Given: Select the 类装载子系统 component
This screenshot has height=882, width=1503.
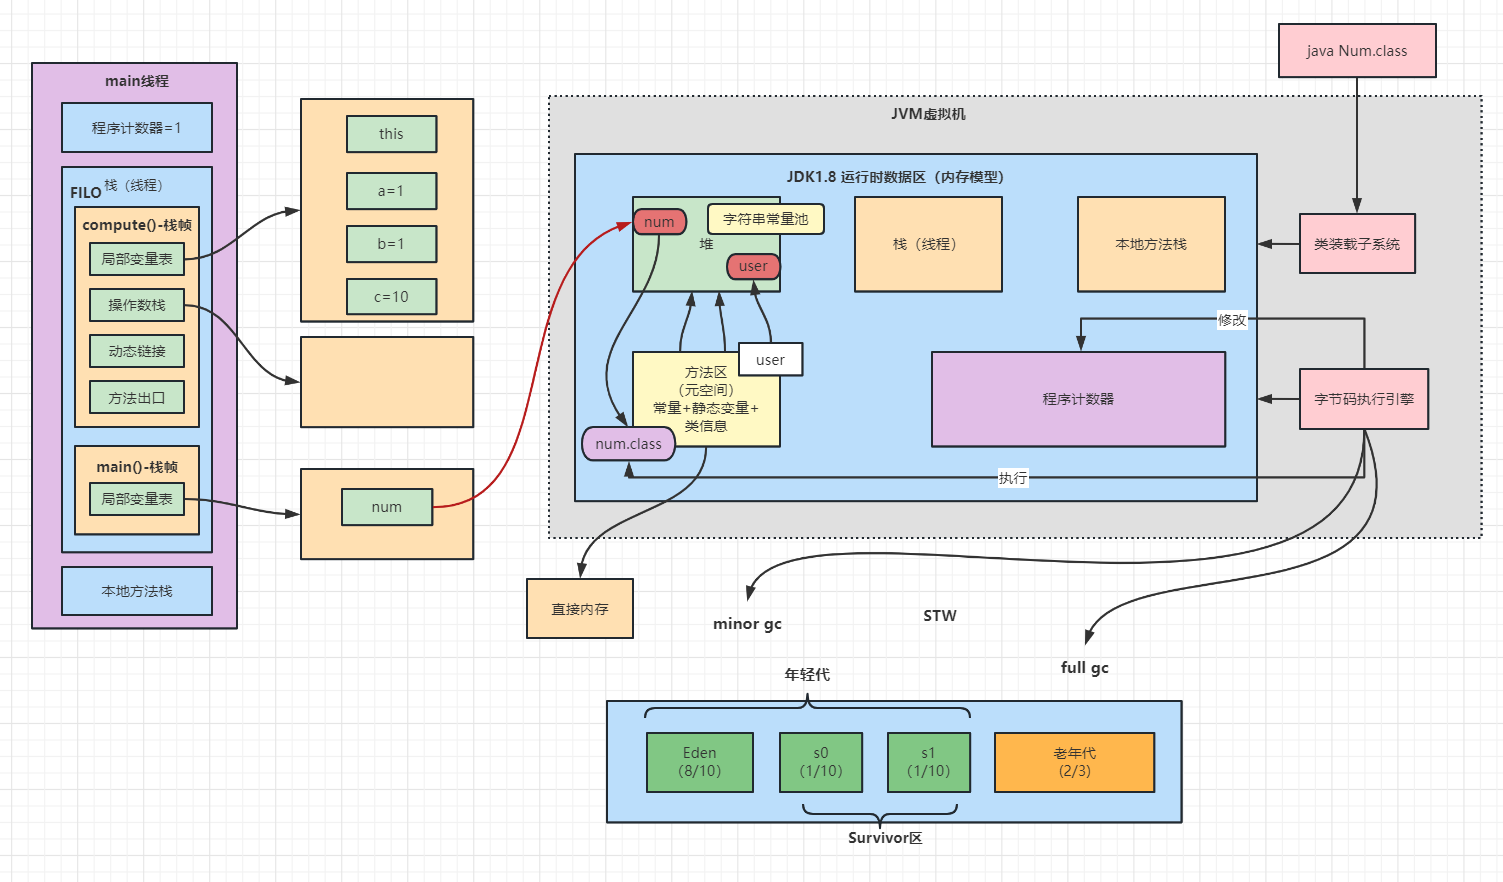Looking at the screenshot, I should click(x=1357, y=243).
